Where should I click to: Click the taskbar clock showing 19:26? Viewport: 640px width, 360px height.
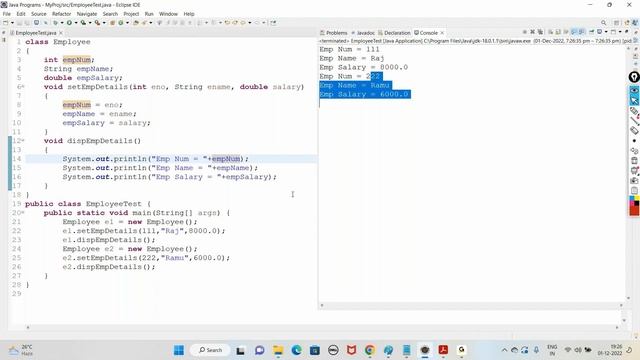(610, 350)
